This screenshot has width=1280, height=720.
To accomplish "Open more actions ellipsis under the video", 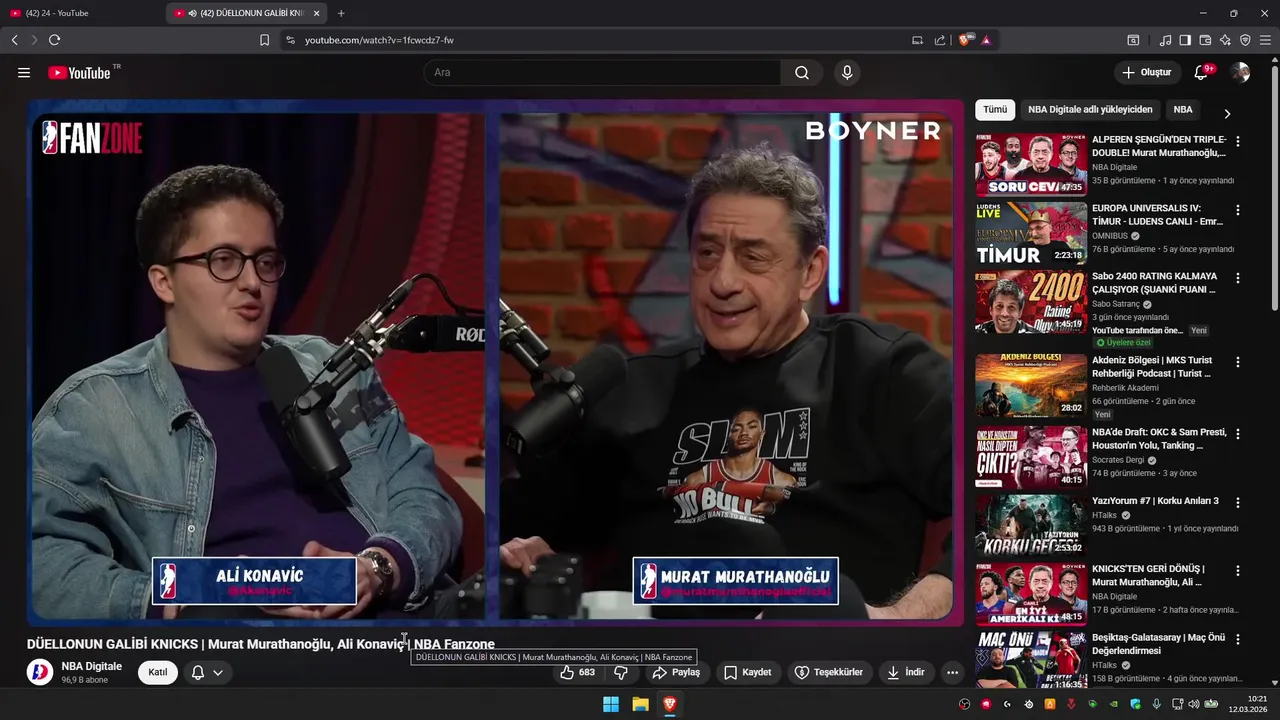I will coord(952,672).
